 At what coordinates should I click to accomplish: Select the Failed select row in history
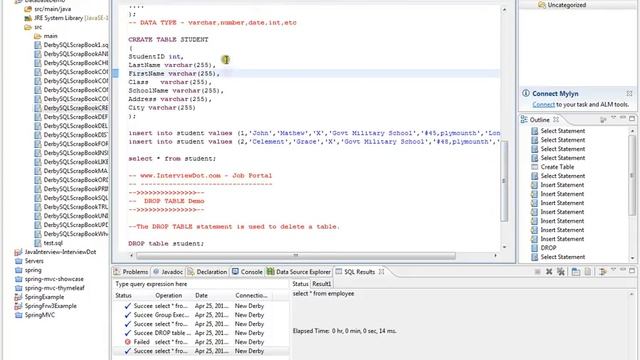200,342
